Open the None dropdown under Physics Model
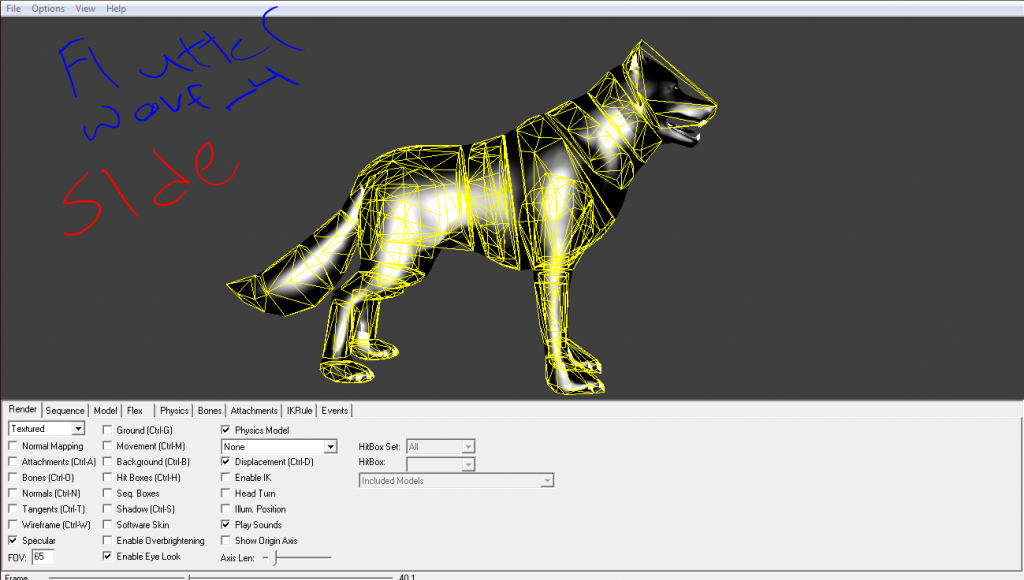This screenshot has height=580, width=1024. click(x=330, y=447)
